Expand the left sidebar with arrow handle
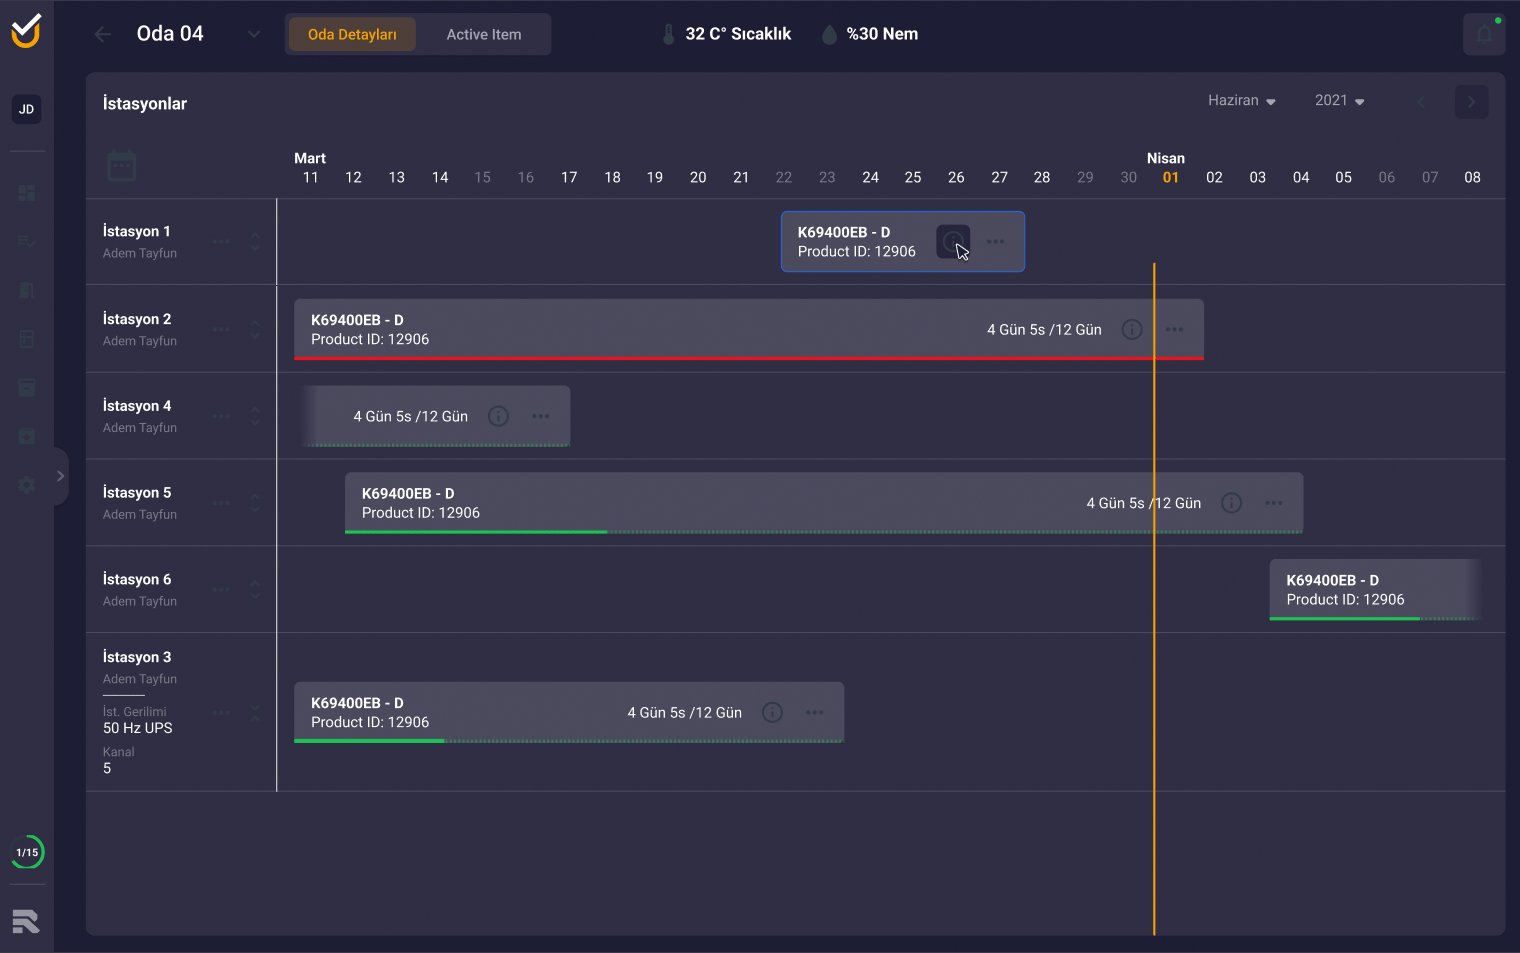 [61, 476]
